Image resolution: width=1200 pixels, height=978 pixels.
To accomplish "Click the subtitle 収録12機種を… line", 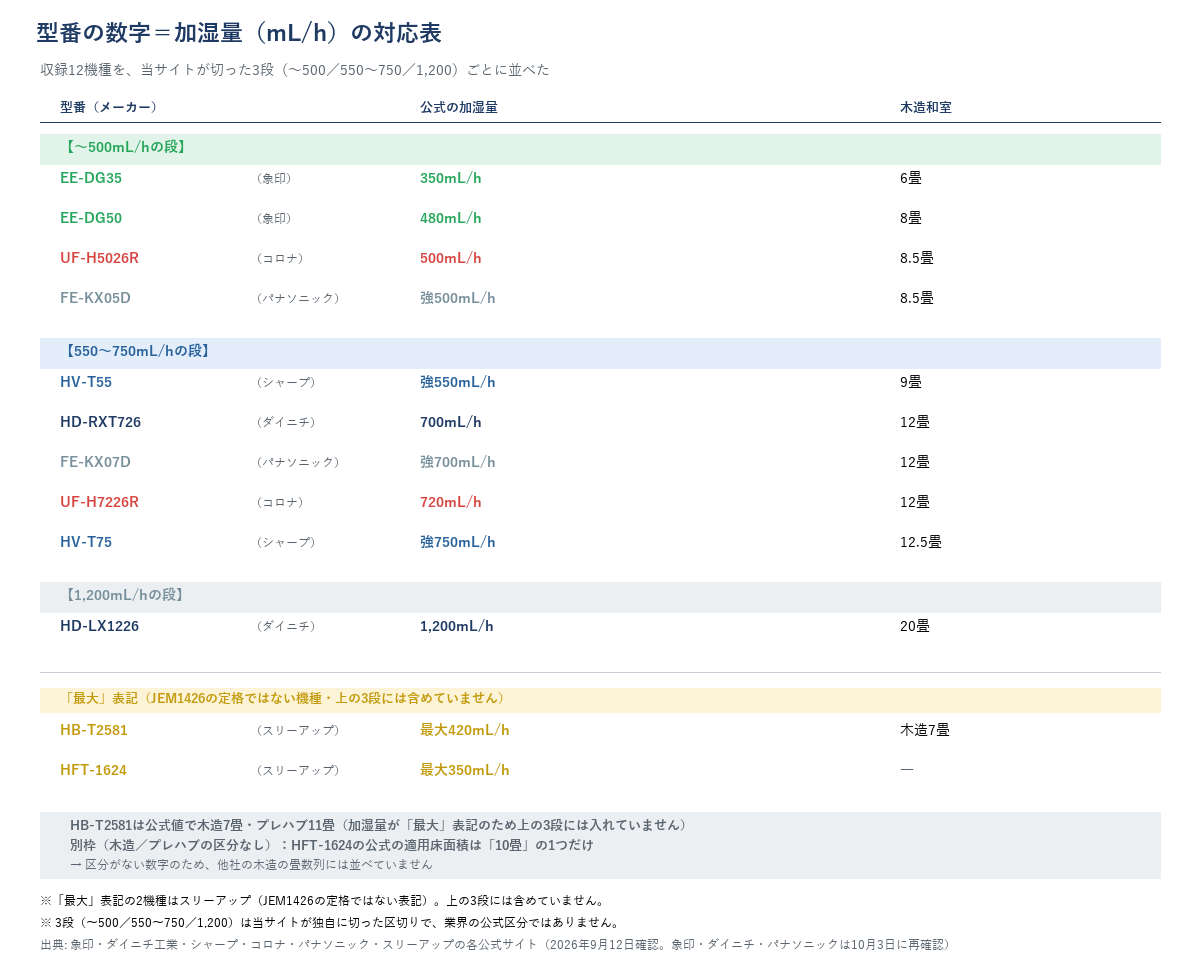I will (295, 70).
